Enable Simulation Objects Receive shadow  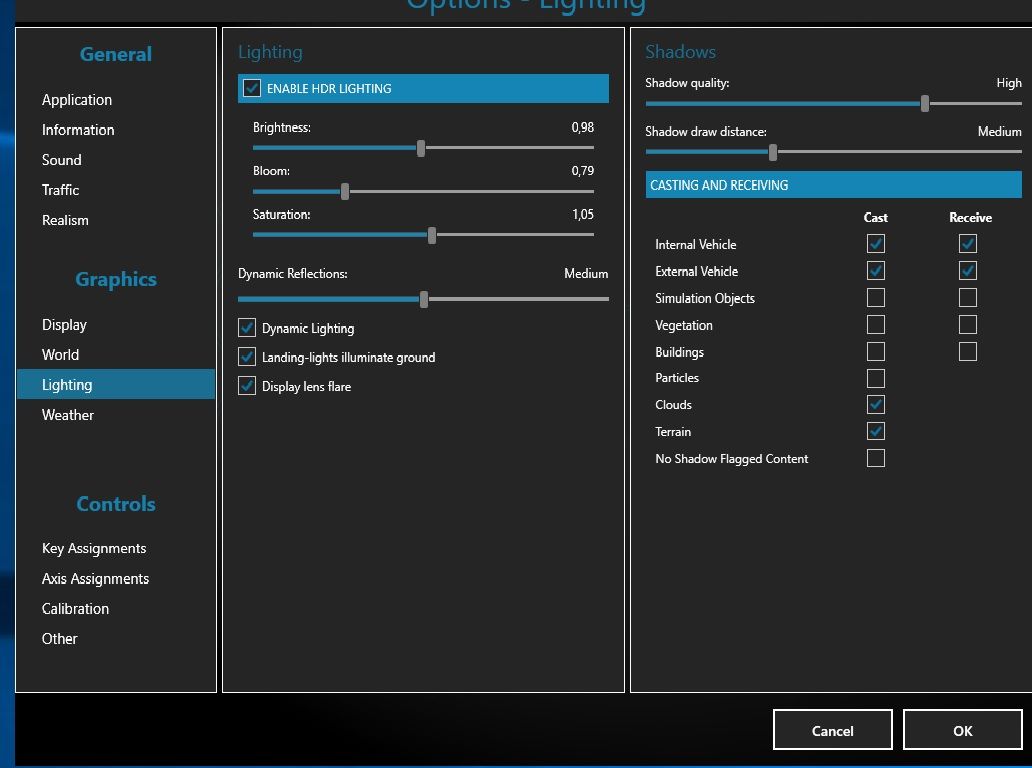pyautogui.click(x=968, y=297)
